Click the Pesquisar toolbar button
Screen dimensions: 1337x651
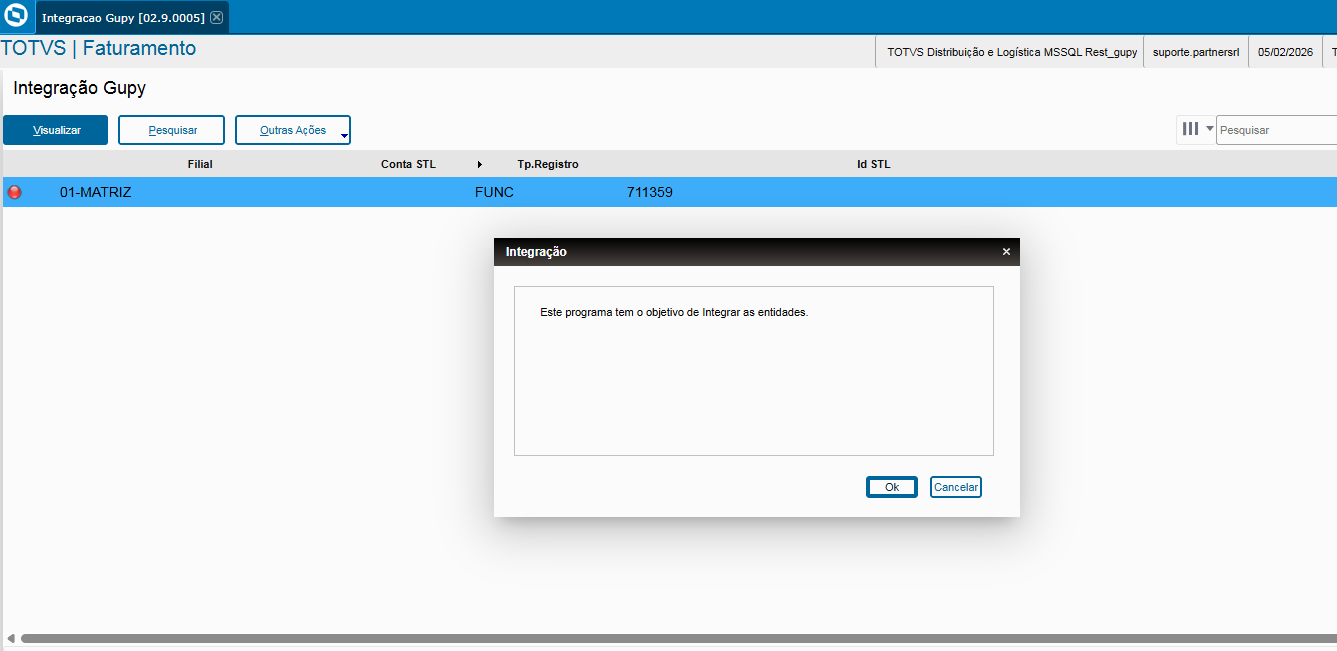(x=172, y=130)
